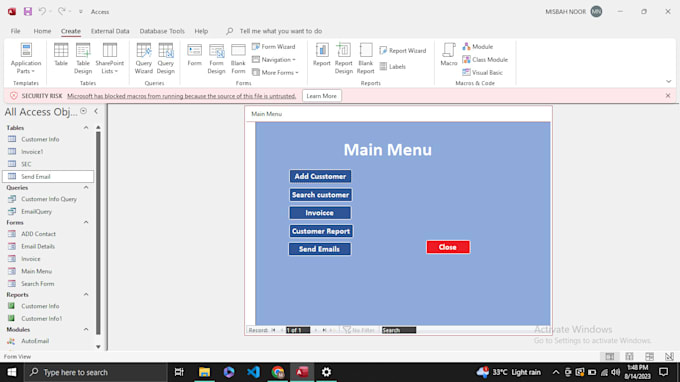Open Form Design

216,59
